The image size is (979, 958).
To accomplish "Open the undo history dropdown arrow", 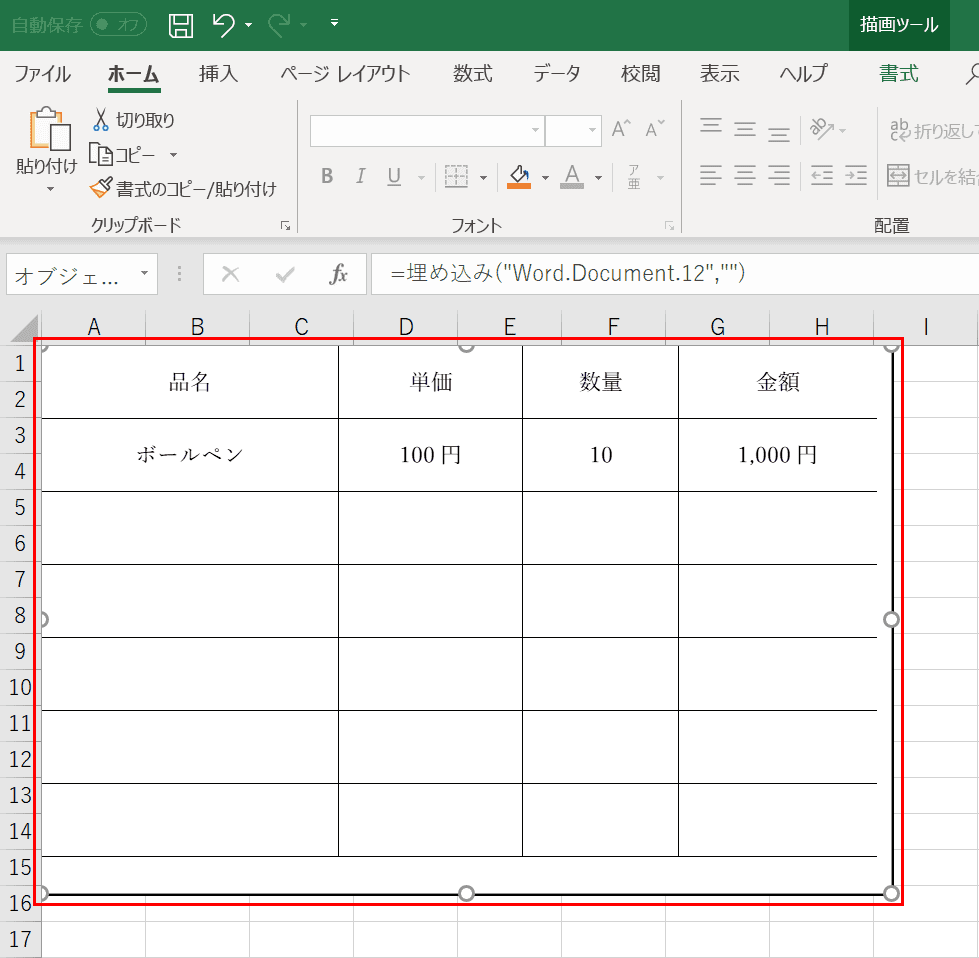I will tap(248, 25).
